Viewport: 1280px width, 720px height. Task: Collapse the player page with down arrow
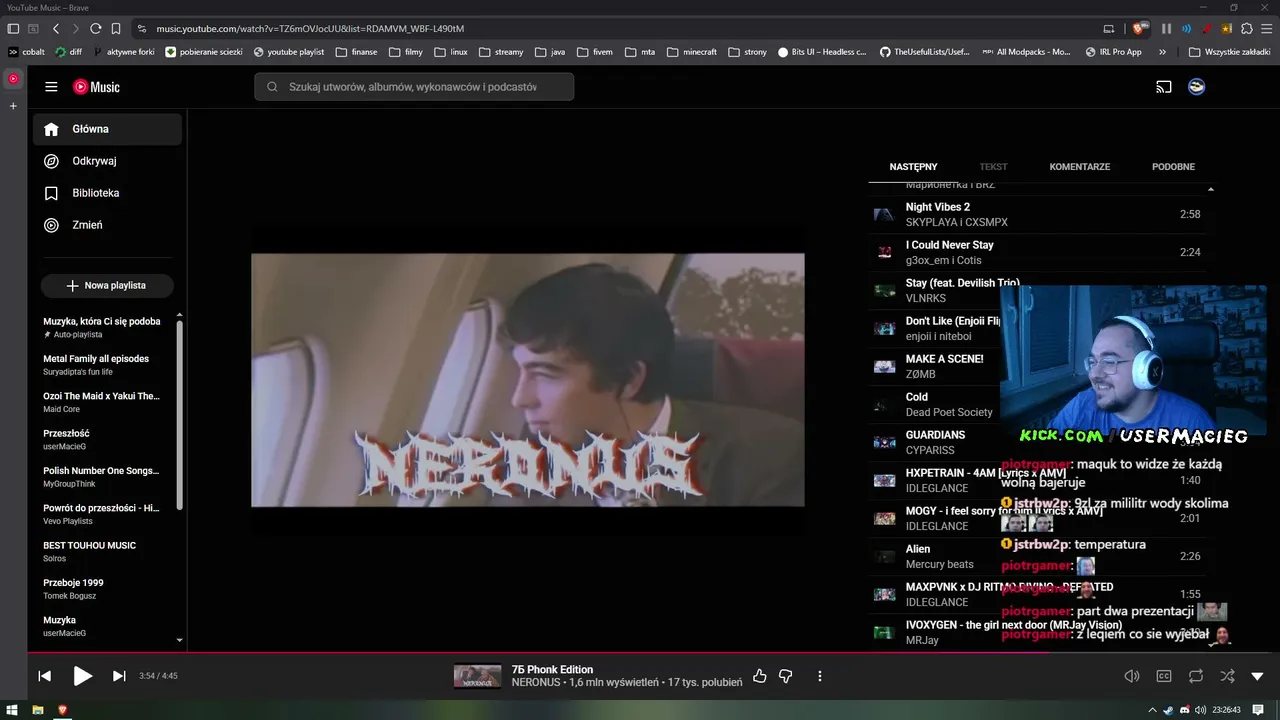[x=1258, y=676]
